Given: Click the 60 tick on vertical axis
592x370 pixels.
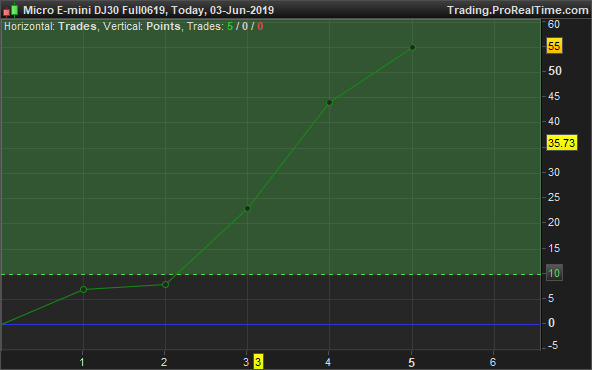Looking at the screenshot, I should [x=554, y=25].
